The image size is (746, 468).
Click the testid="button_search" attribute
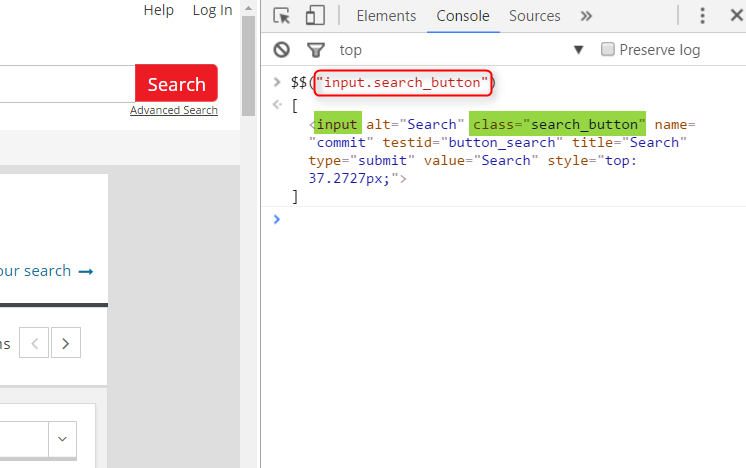pyautogui.click(x=472, y=143)
